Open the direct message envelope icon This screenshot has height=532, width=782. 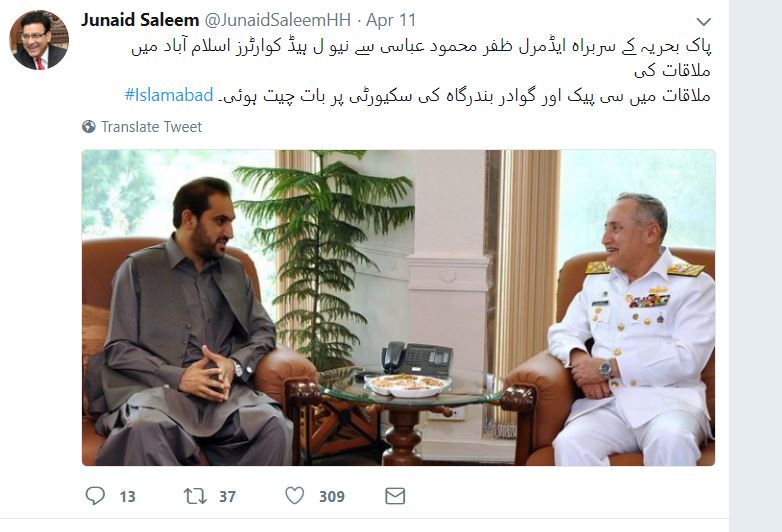[395, 496]
